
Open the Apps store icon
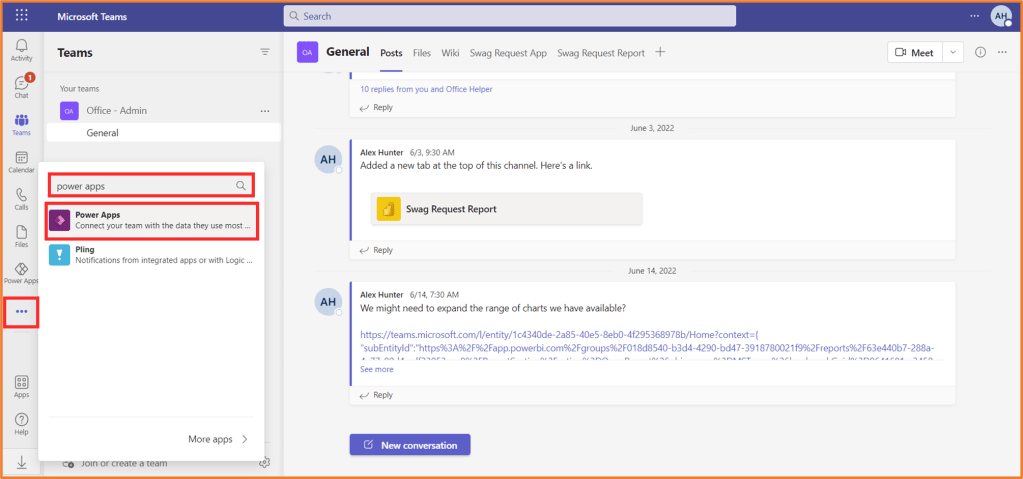pyautogui.click(x=21, y=387)
